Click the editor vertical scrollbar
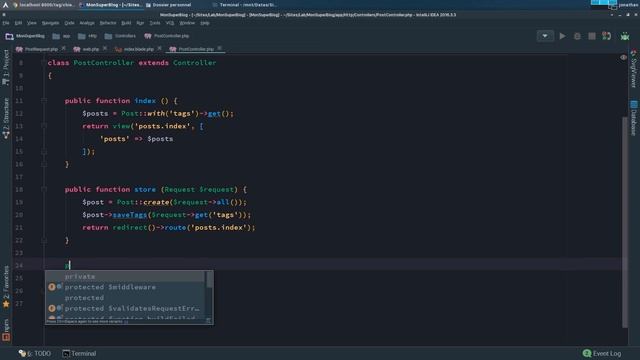This screenshot has width=640, height=360. coord(624,222)
